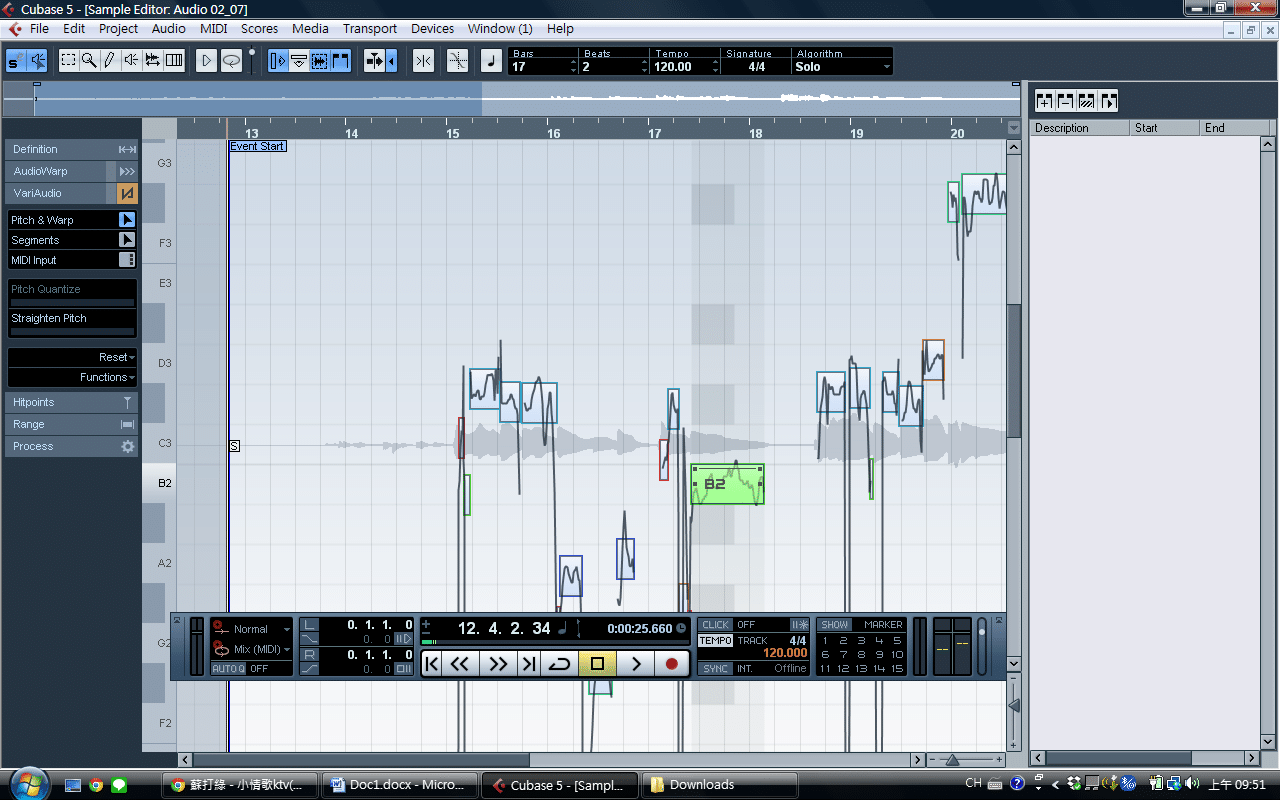Screen dimensions: 1280x800
Task: Click the Audition play icon in toolbar
Action: click(x=206, y=61)
